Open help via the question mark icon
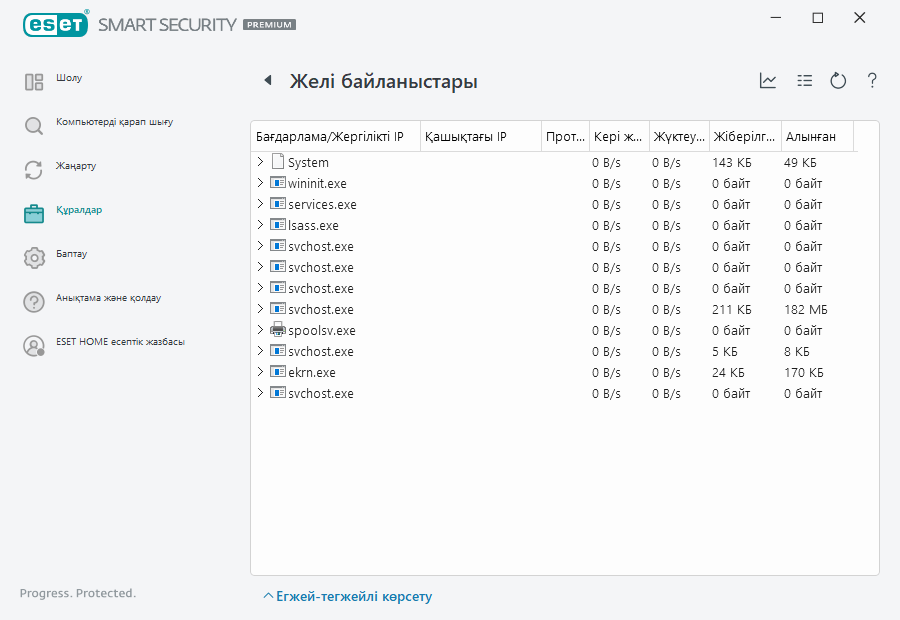This screenshot has width=900, height=620. 872,81
